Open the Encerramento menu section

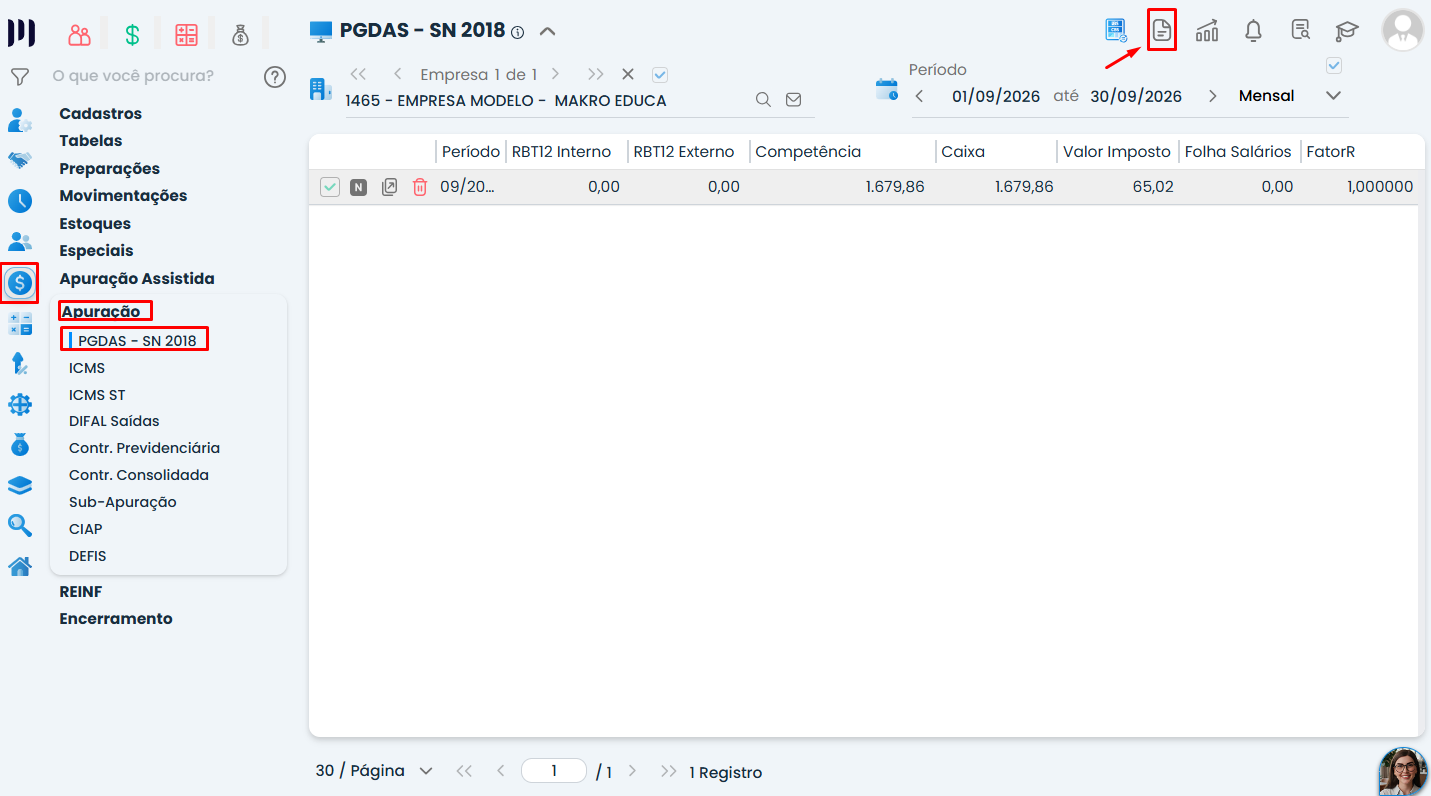(116, 619)
